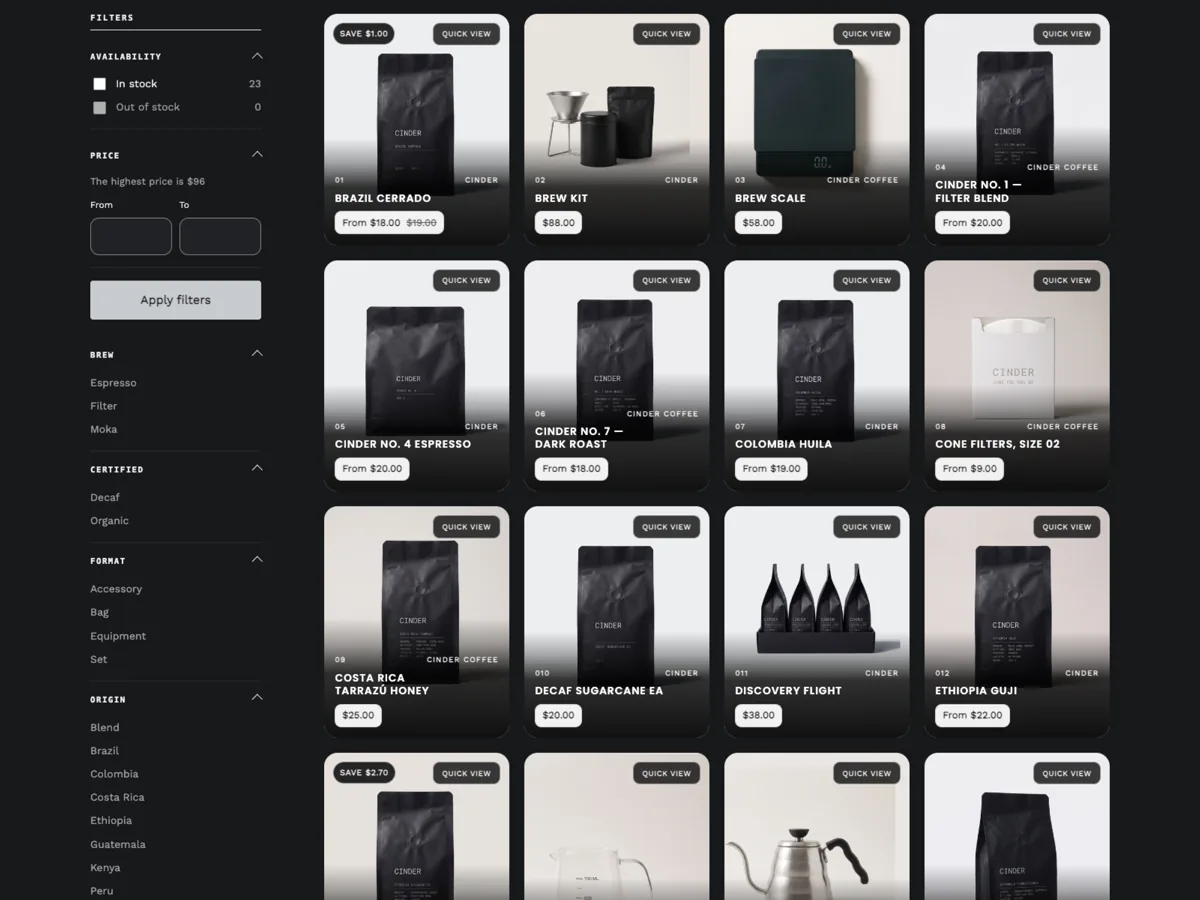Choose Brazil origin filter

(x=105, y=751)
